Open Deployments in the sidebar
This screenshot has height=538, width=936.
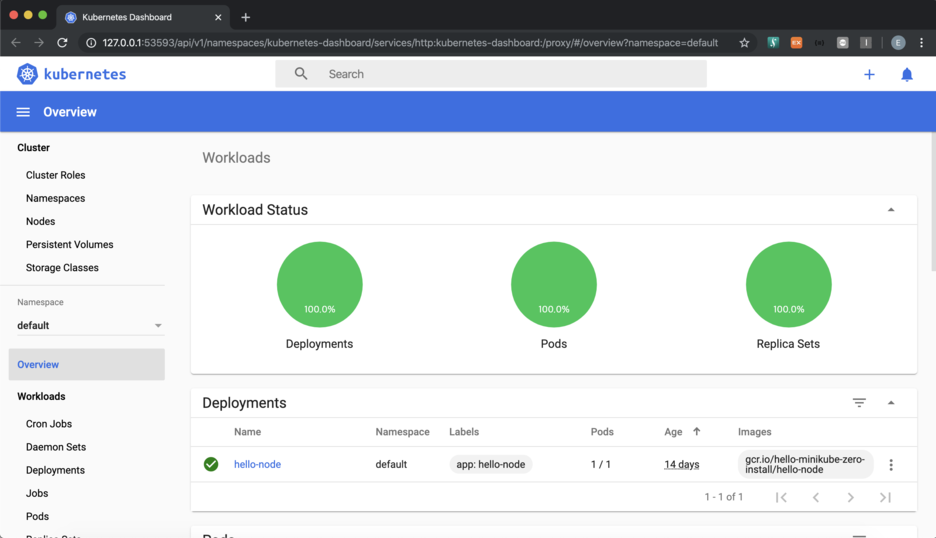coord(56,470)
